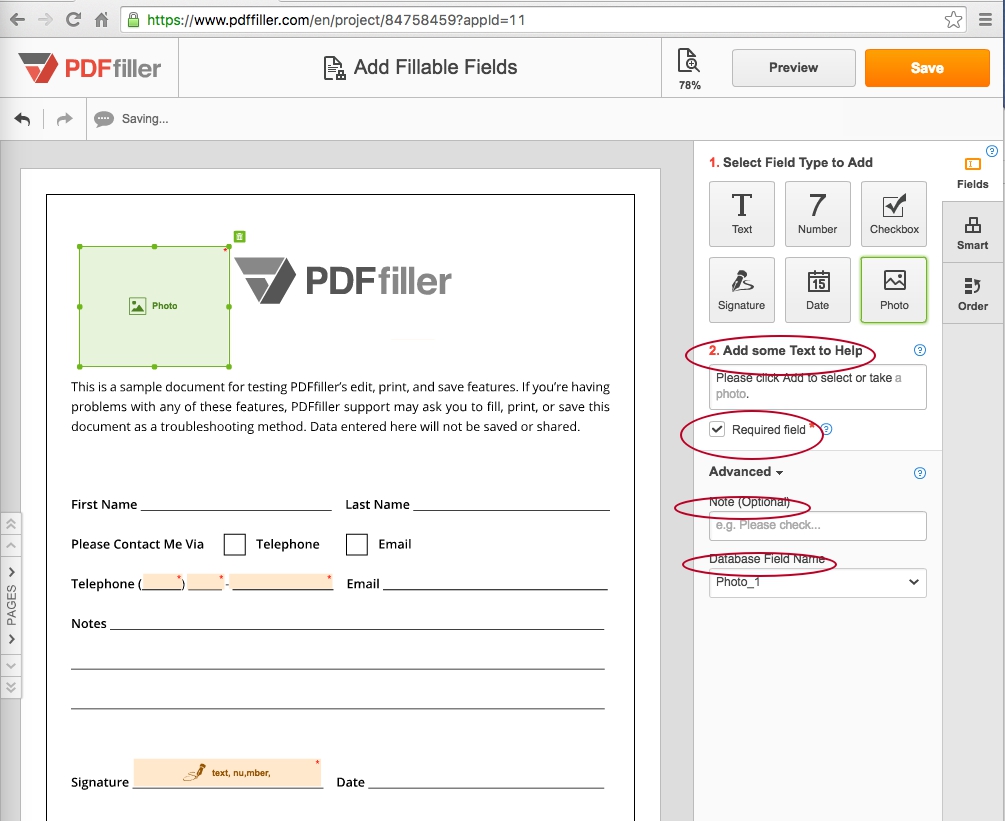This screenshot has height=821, width=1005.
Task: Go to previous page up arrow
Action: click(x=11, y=546)
